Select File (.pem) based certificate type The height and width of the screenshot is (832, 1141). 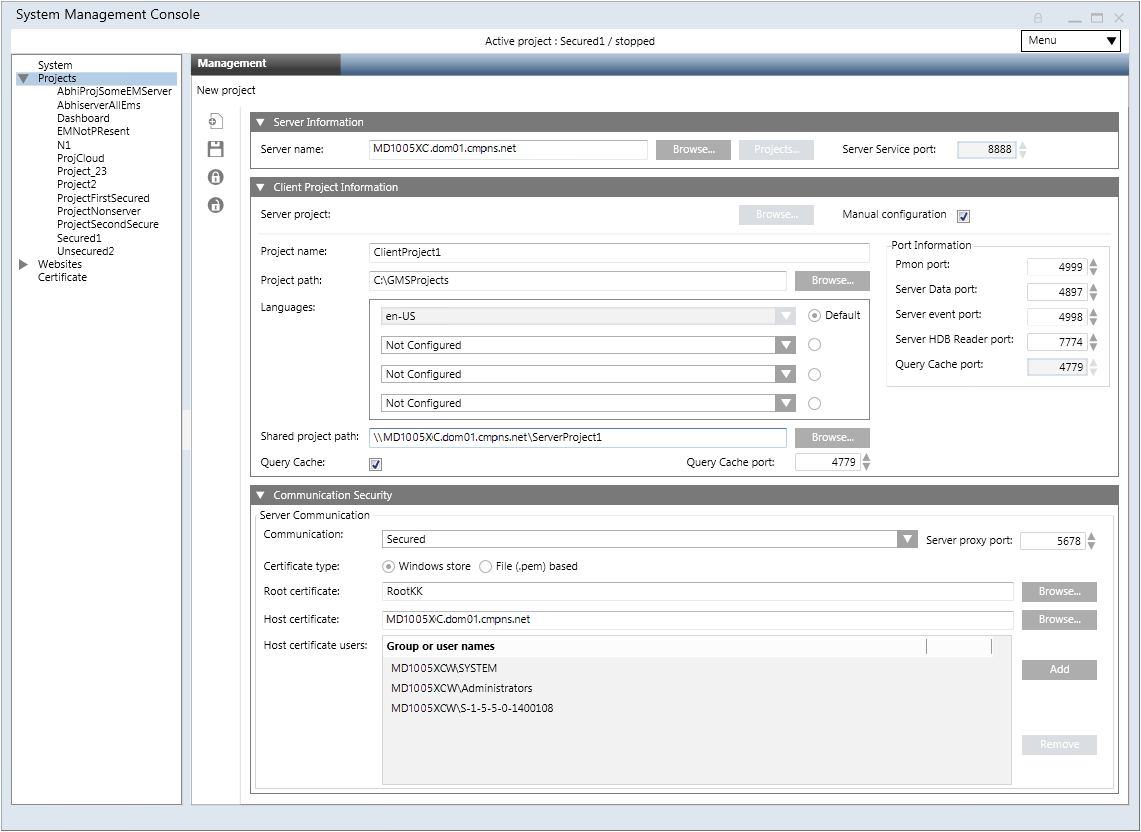pyautogui.click(x=486, y=567)
